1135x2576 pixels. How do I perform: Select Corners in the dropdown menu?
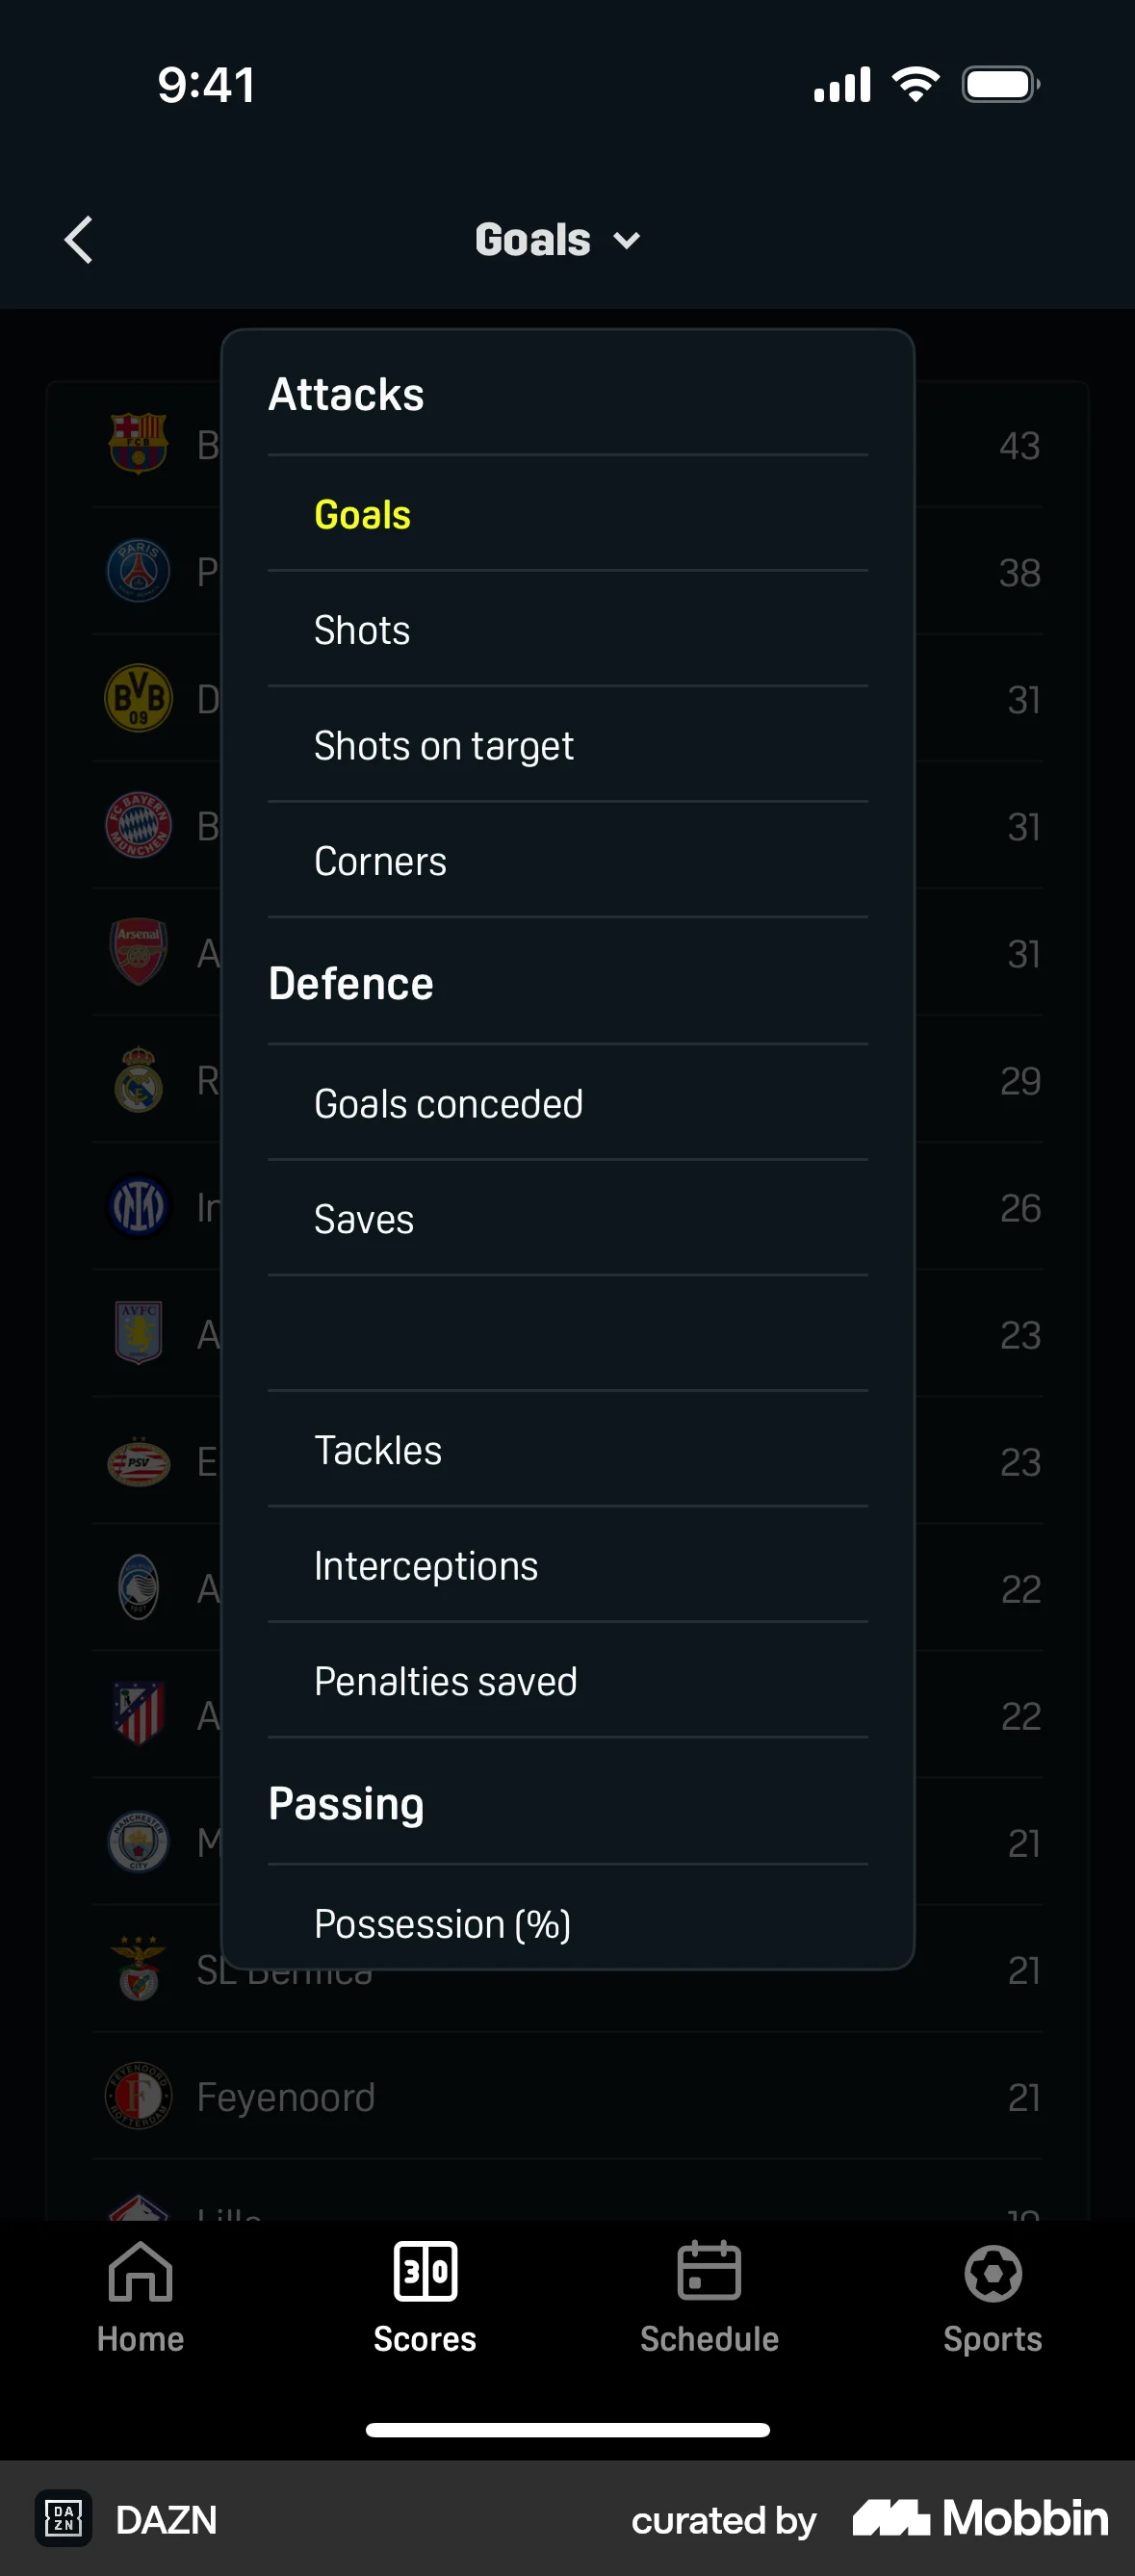pos(380,860)
